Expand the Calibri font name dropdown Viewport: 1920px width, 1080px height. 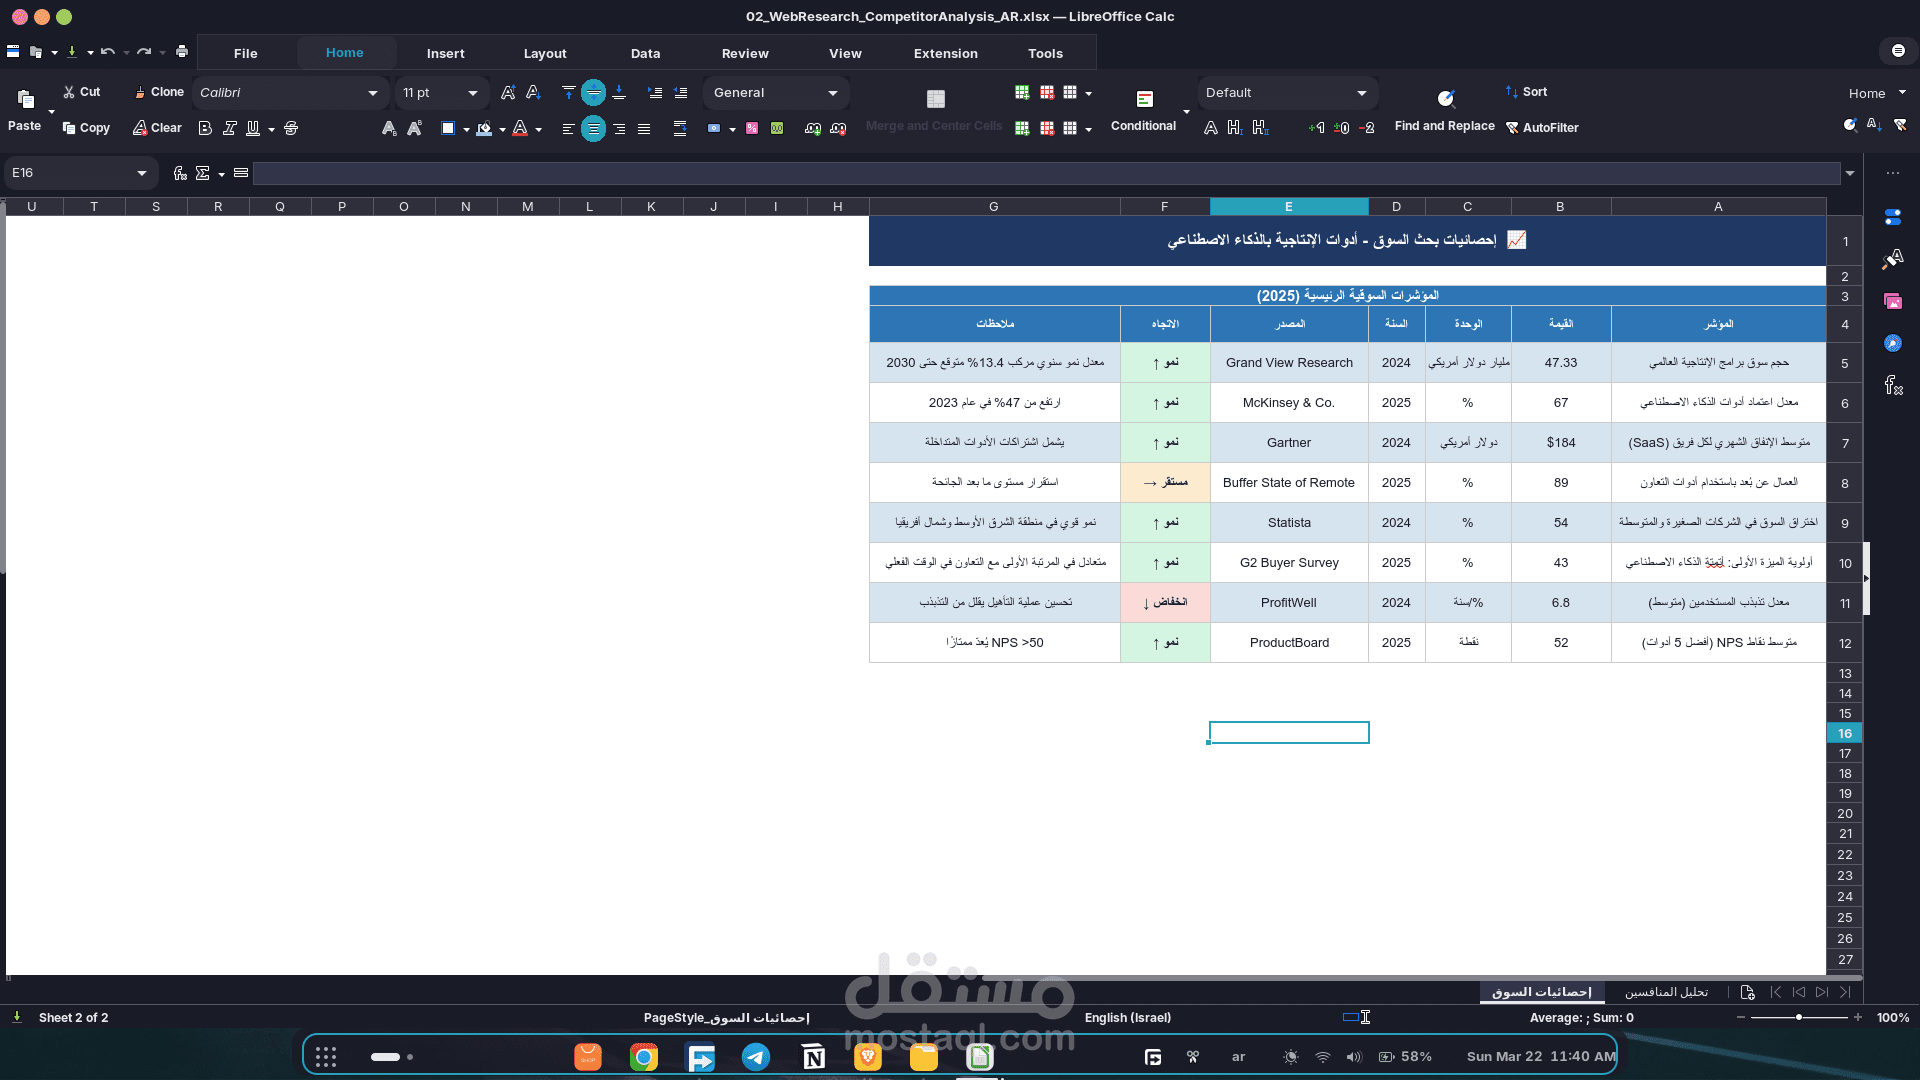coord(373,93)
